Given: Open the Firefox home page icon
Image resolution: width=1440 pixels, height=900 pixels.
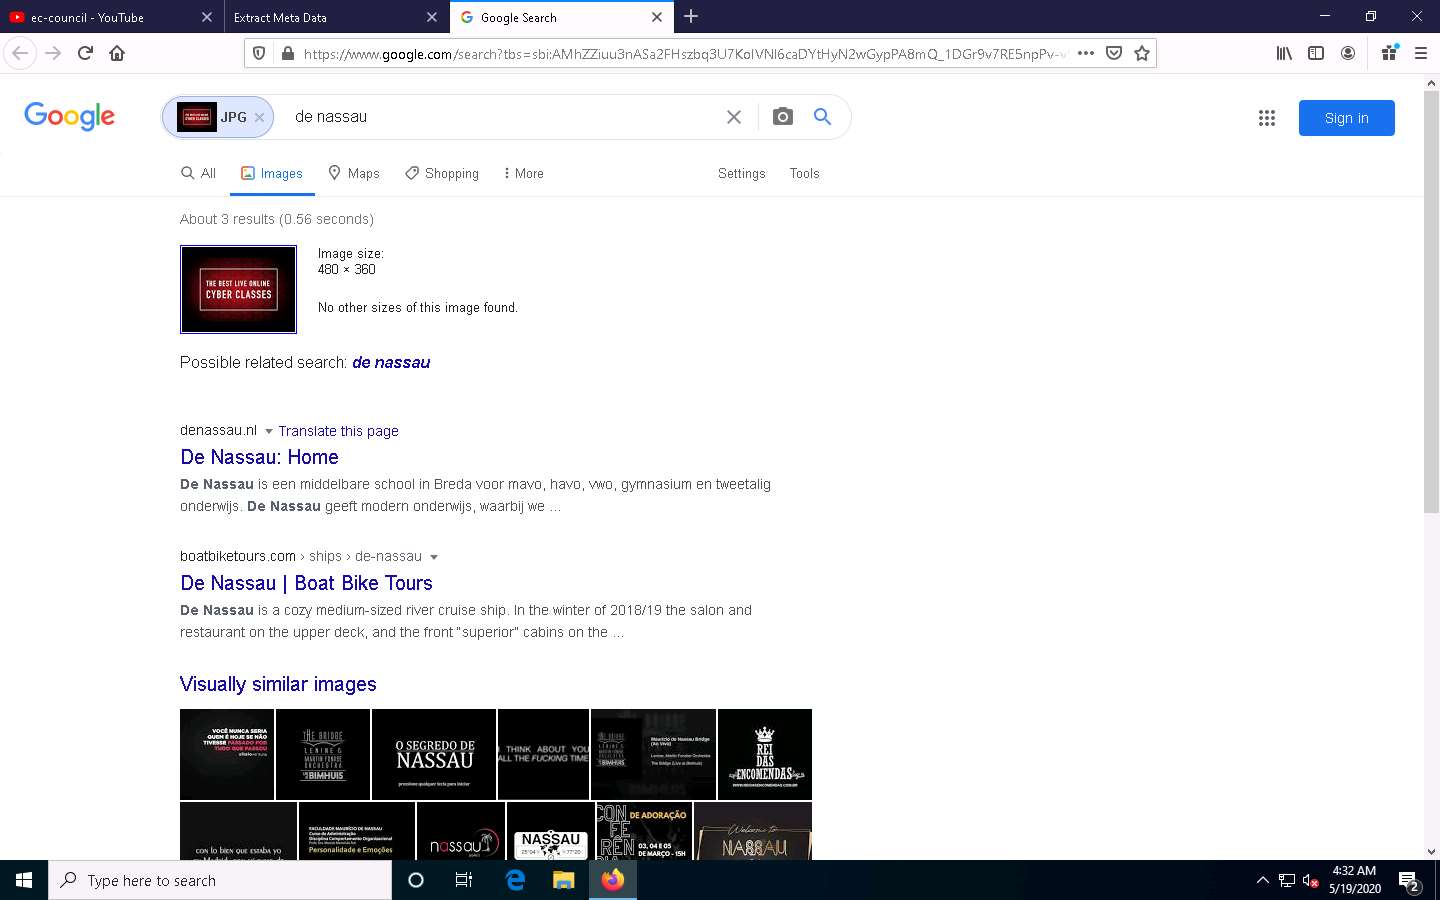Looking at the screenshot, I should pyautogui.click(x=117, y=53).
